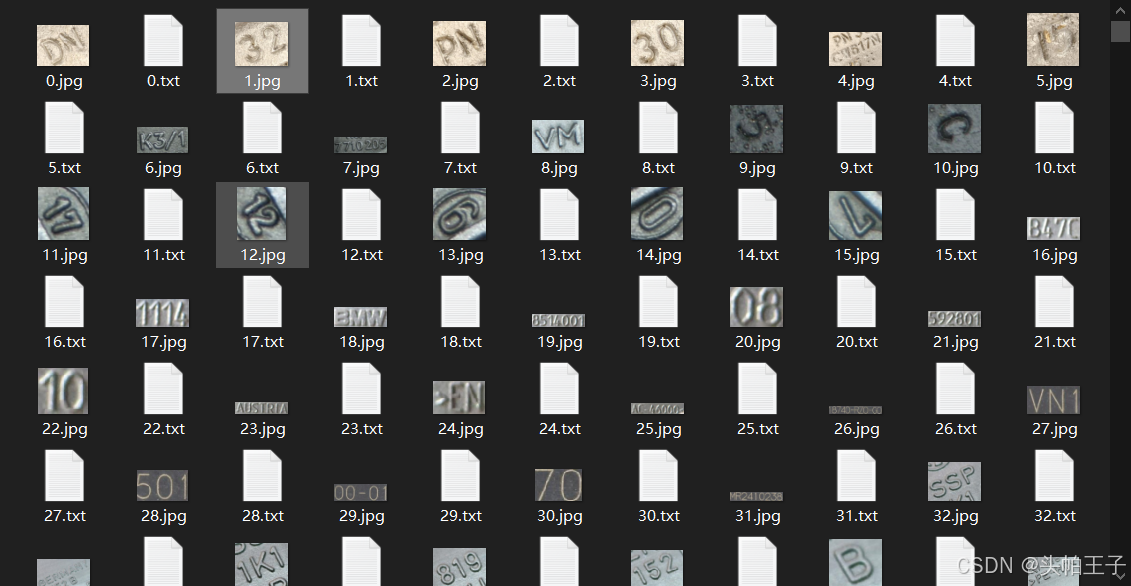Select the 5.jpg image thumbnail
Screen dimensions: 1131x586
(x=1053, y=40)
